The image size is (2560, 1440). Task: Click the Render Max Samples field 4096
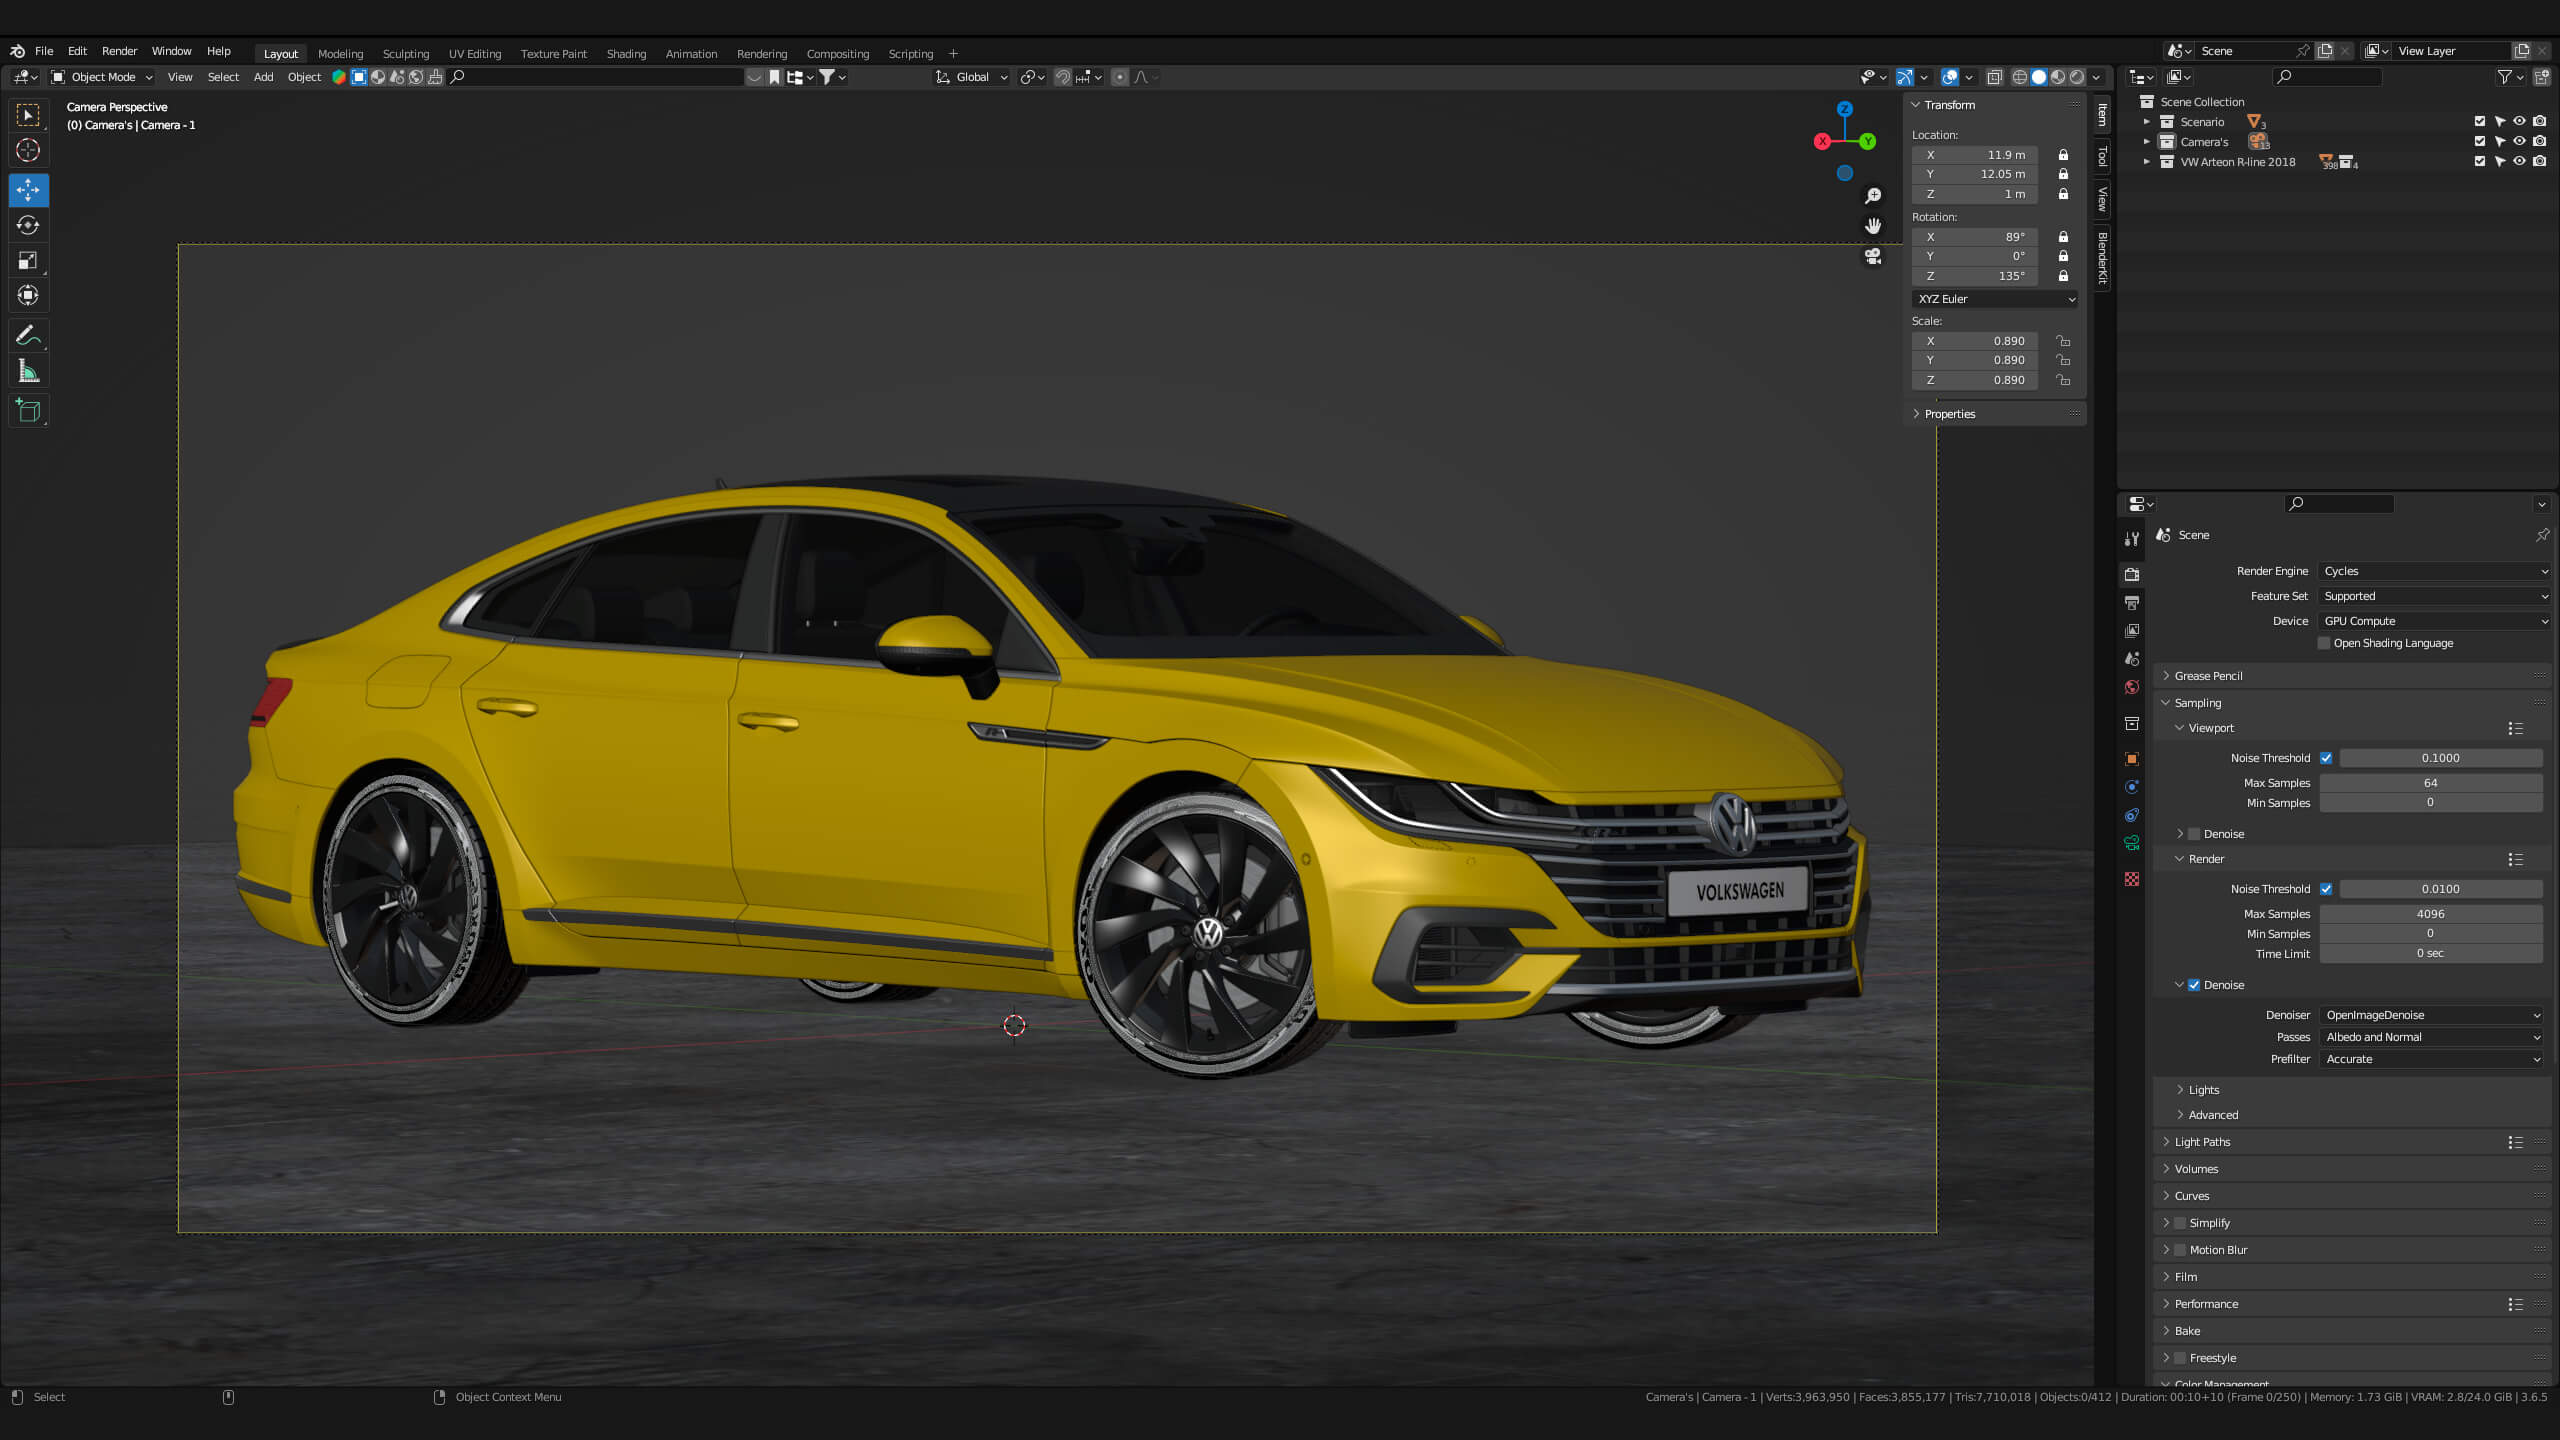pos(2431,914)
